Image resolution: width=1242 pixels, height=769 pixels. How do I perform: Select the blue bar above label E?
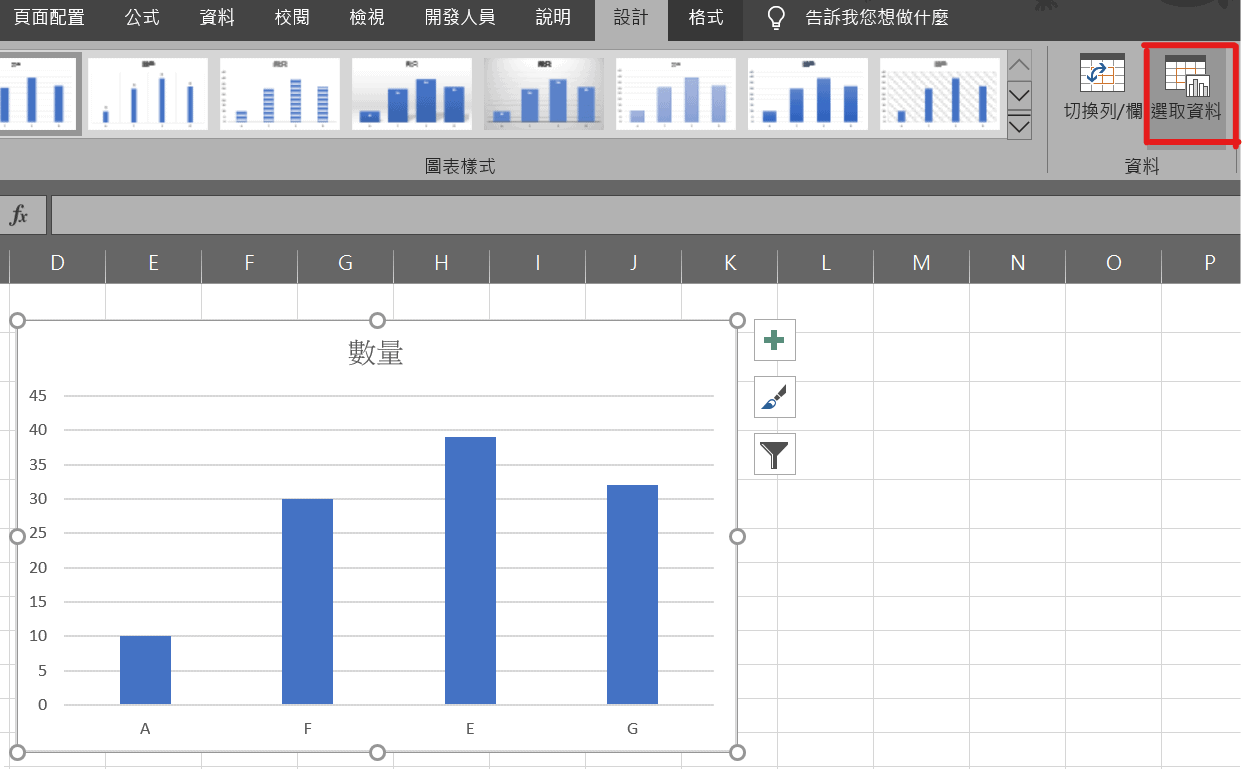pyautogui.click(x=470, y=570)
